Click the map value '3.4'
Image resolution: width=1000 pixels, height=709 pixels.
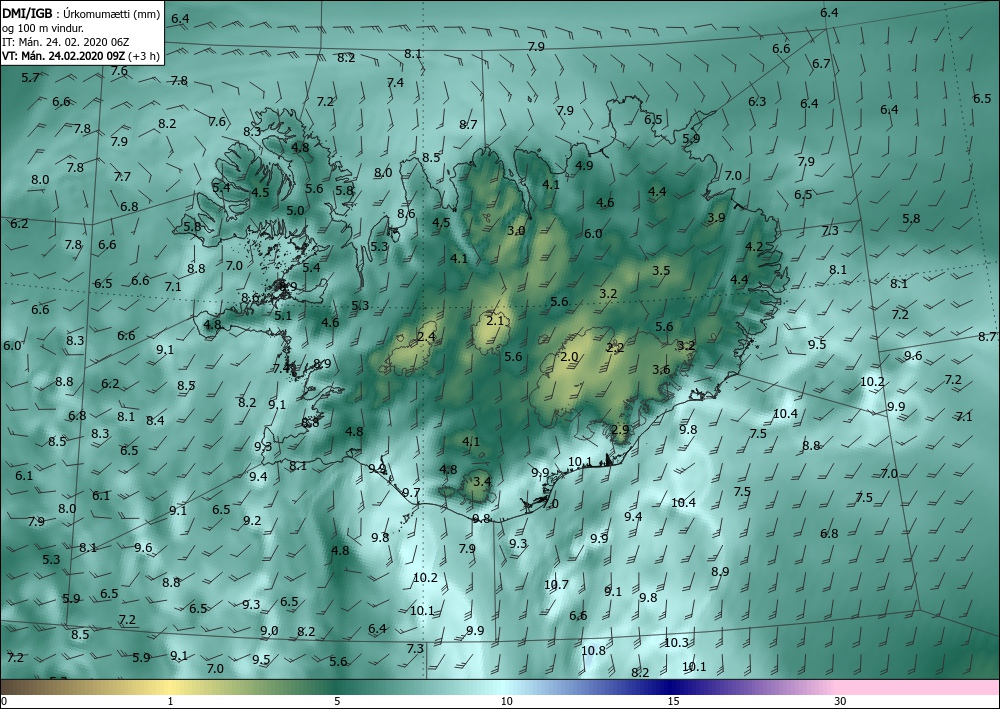[x=482, y=481]
